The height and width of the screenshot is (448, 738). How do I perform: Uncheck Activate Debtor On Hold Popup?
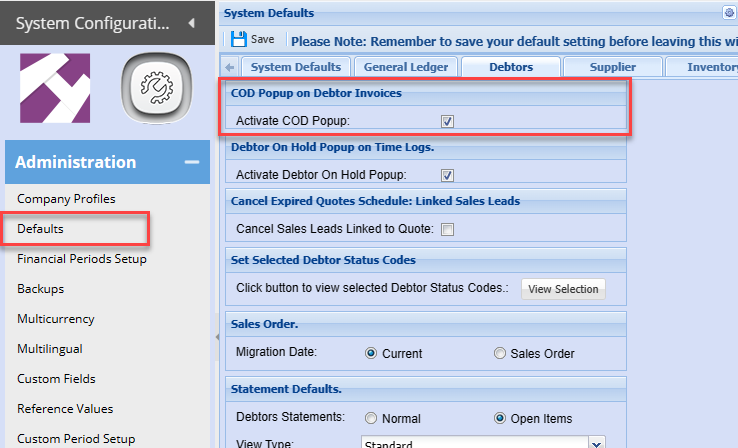(448, 175)
